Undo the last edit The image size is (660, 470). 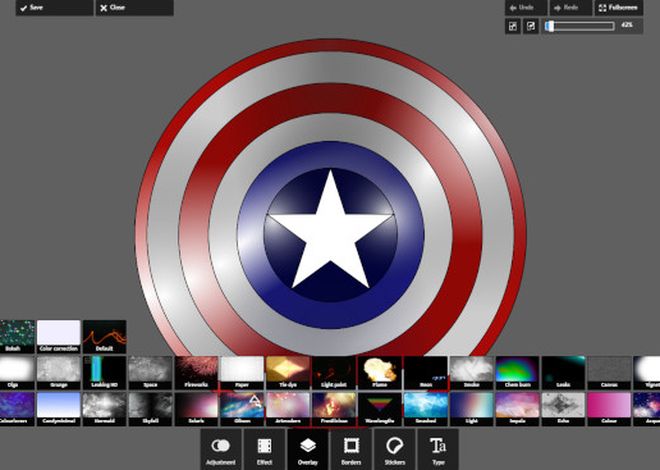pos(526,8)
